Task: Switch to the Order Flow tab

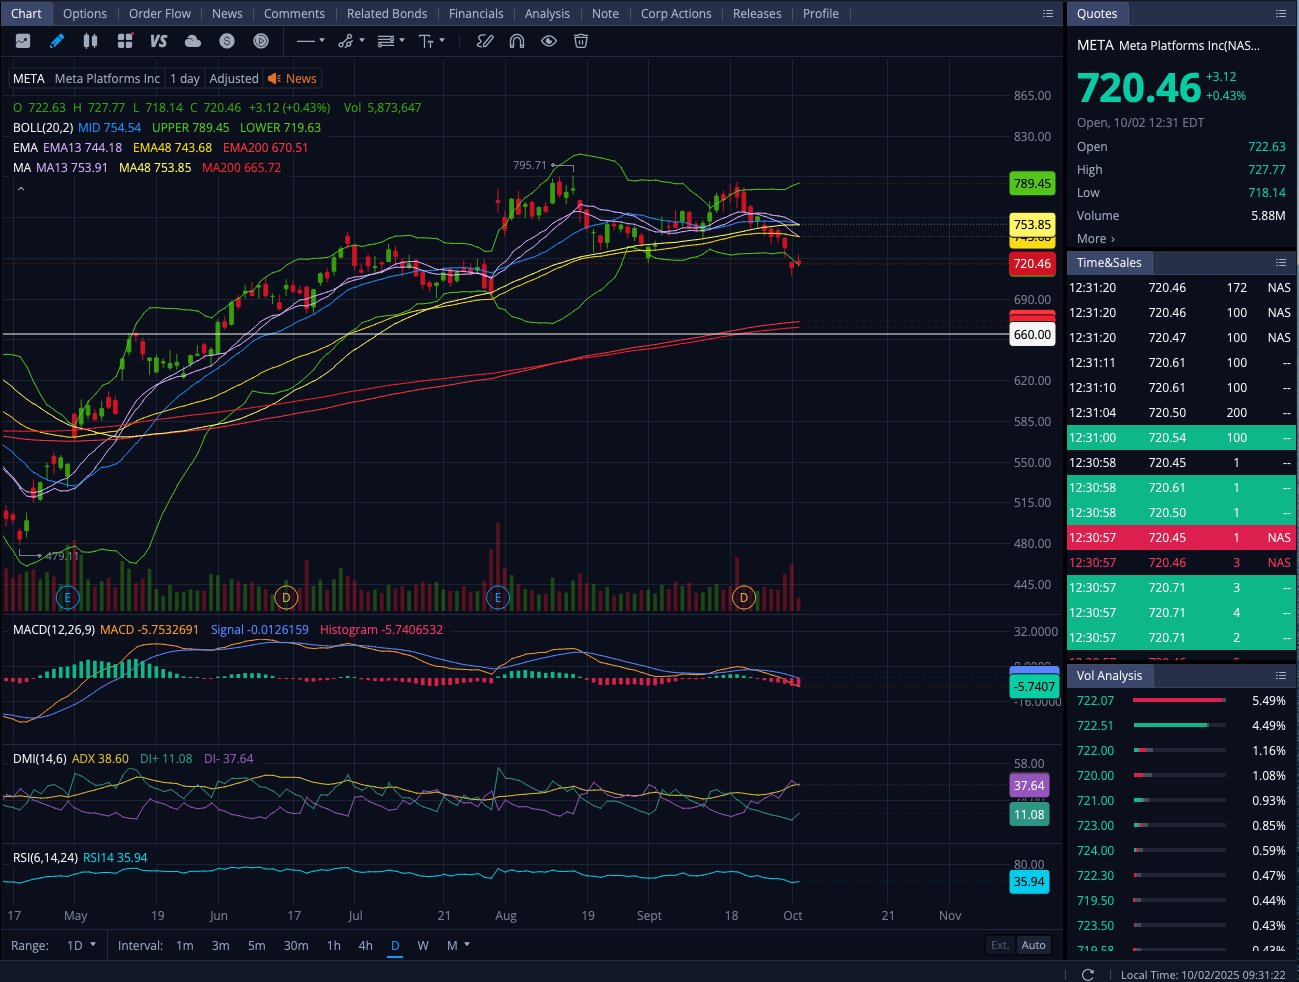Action: point(160,14)
